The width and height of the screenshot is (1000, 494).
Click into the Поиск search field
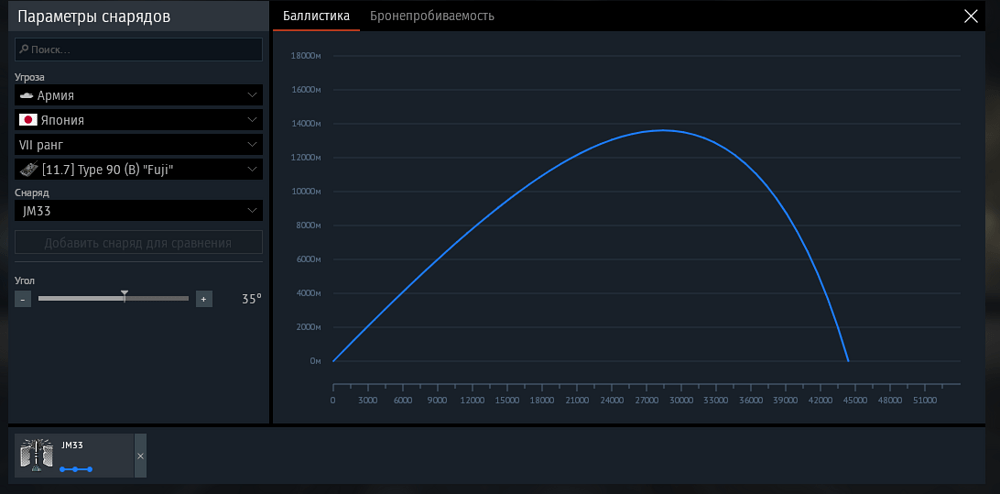pyautogui.click(x=145, y=49)
